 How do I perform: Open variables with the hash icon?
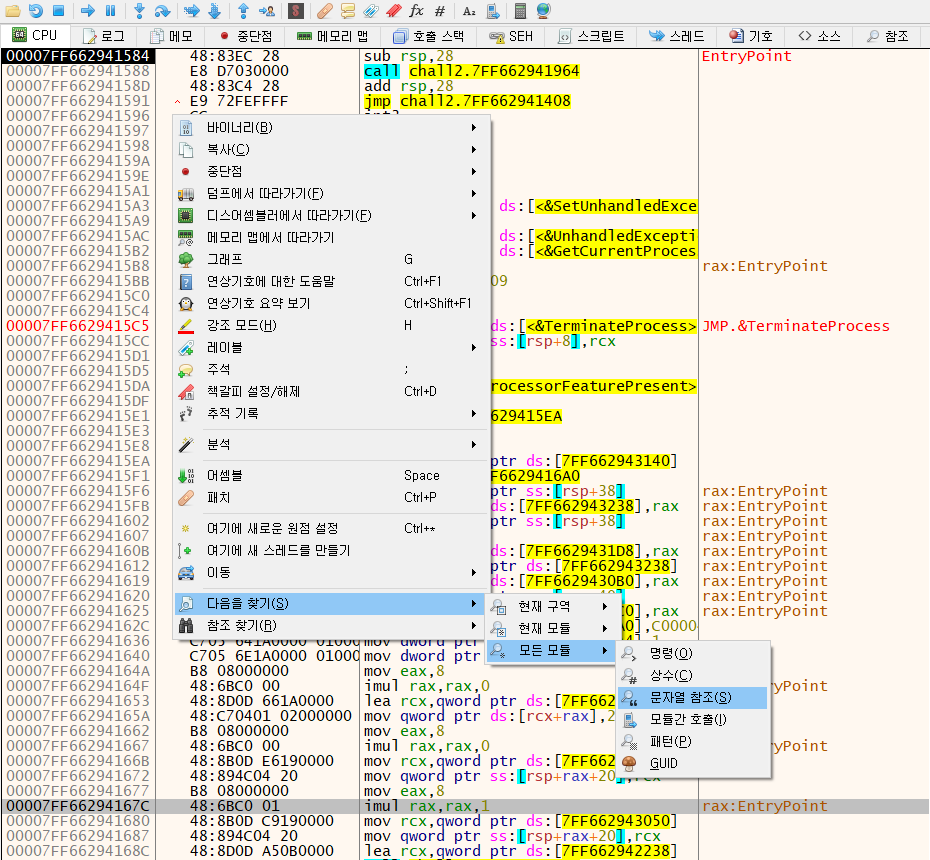click(x=439, y=11)
